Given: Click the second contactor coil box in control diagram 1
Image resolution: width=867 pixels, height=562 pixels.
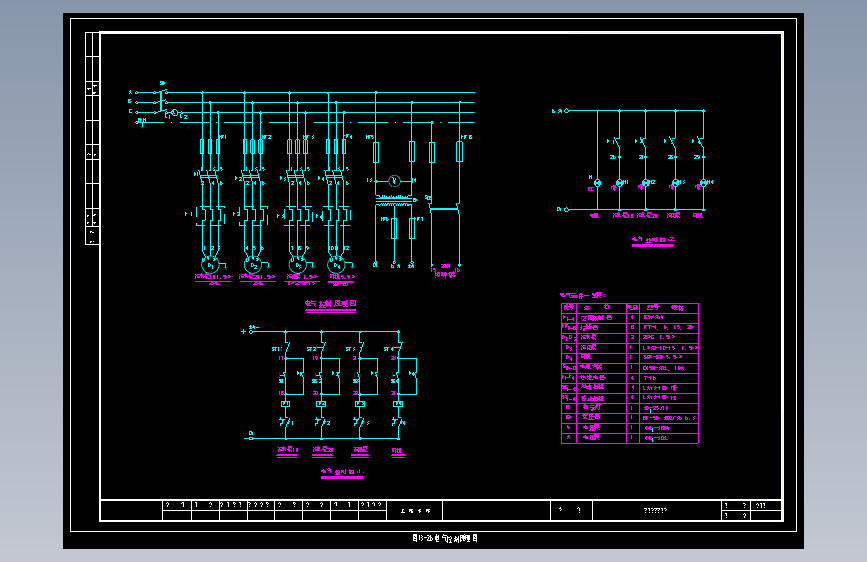Looking at the screenshot, I should coord(321,404).
